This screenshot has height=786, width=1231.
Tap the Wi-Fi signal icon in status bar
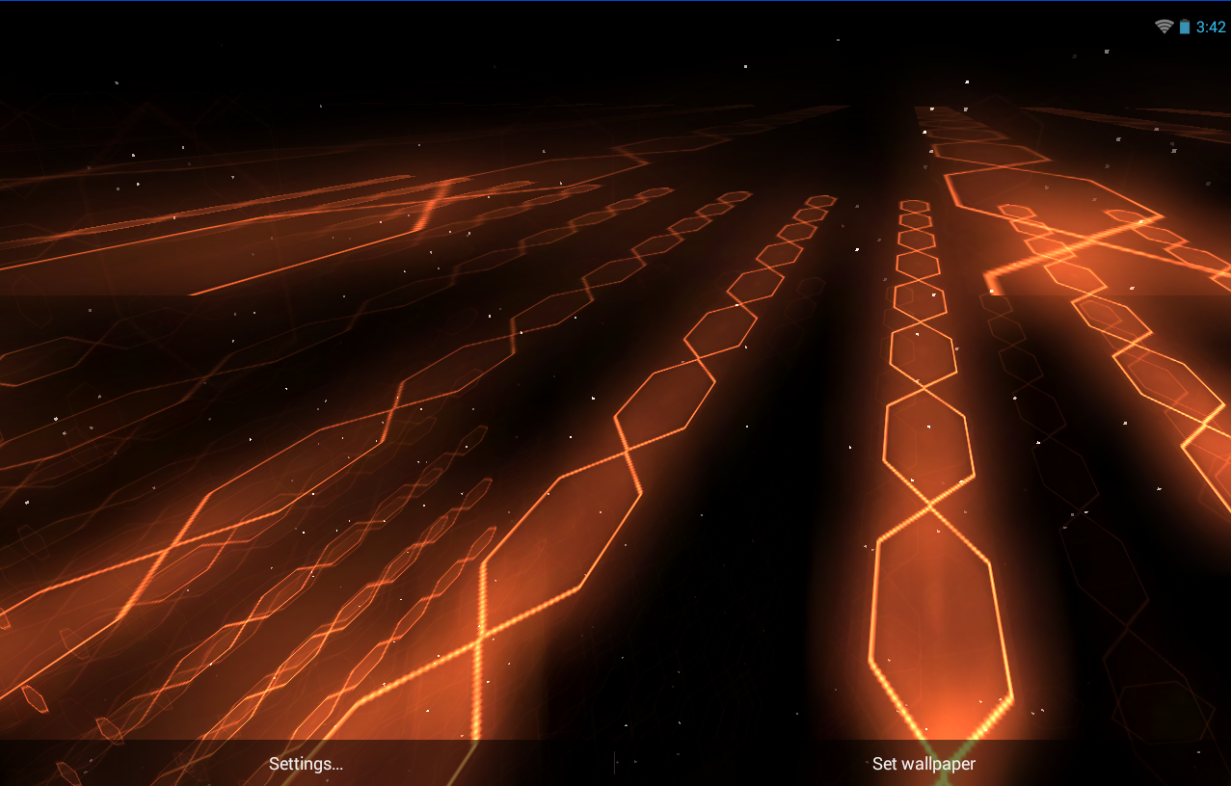tap(1163, 27)
